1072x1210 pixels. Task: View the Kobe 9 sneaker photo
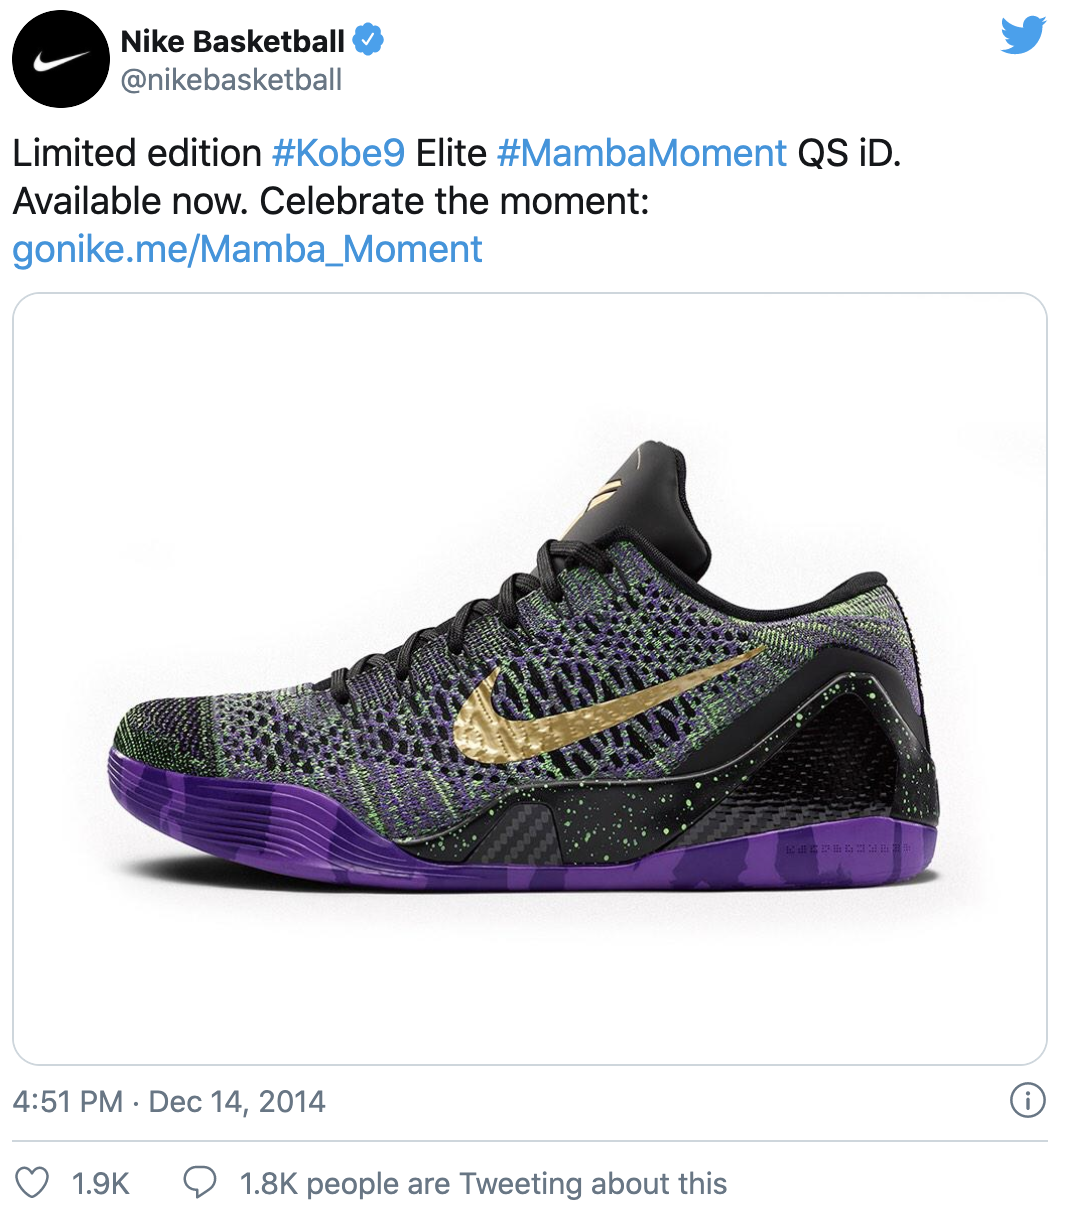click(530, 679)
